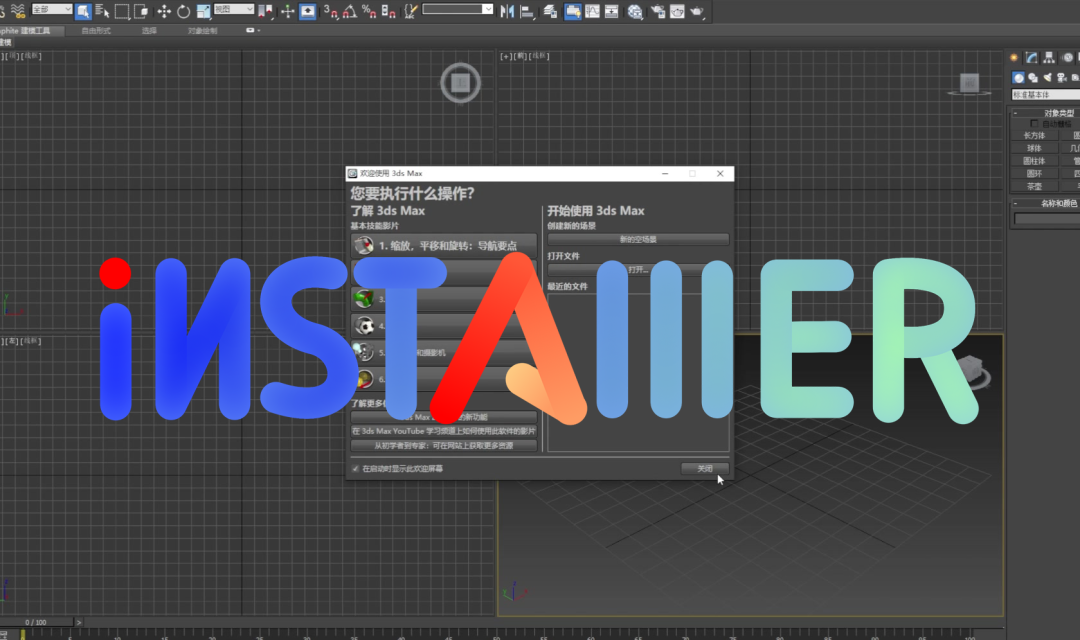Uncheck 在启动时显示此欢迎屏幕
Viewport: 1080px width, 640px height.
click(x=355, y=468)
